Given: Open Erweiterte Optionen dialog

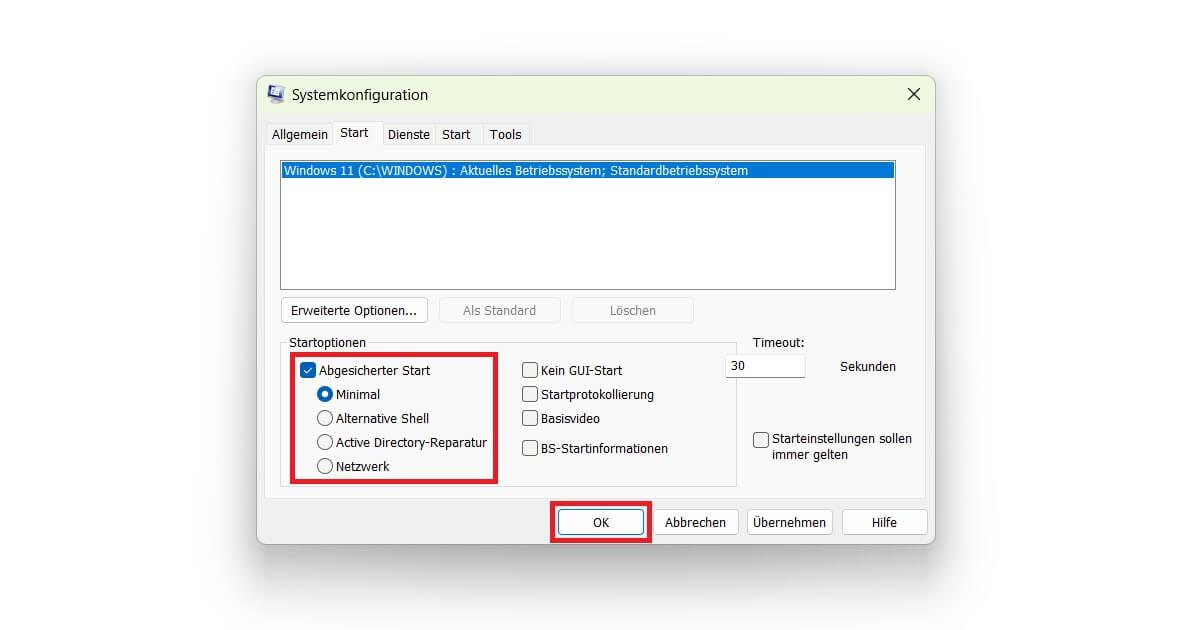Looking at the screenshot, I should point(354,310).
